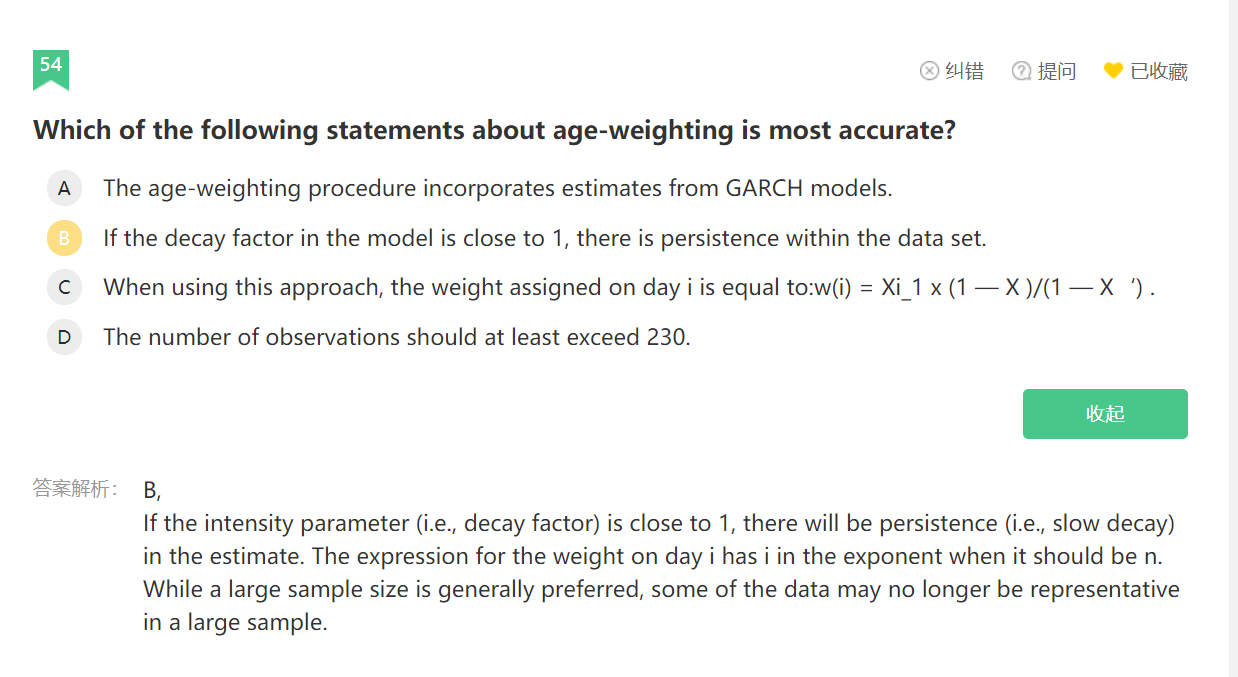Click the yellow heart favorite icon
The image size is (1238, 677).
[x=1113, y=71]
